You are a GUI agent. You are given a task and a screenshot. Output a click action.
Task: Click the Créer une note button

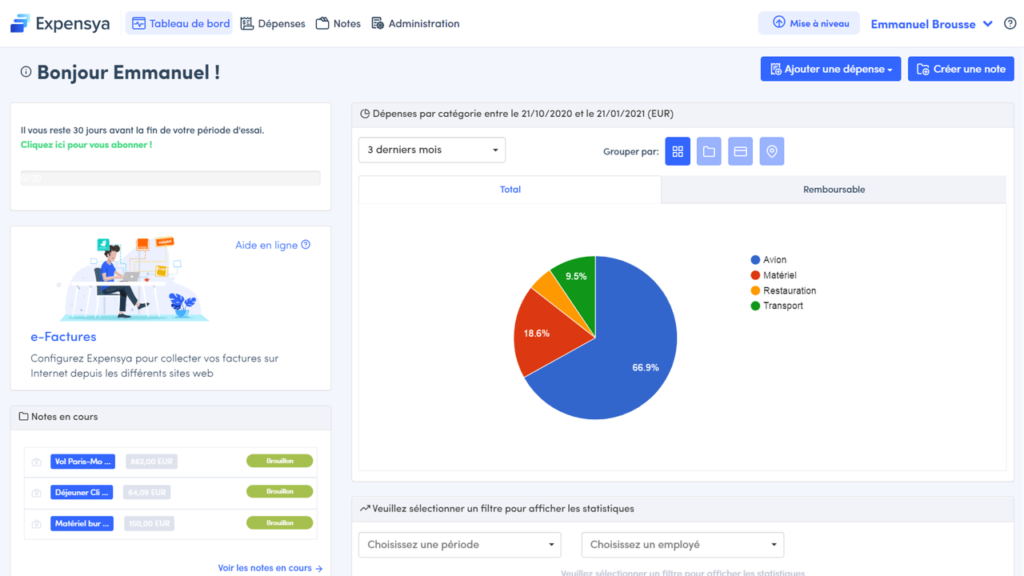[961, 69]
